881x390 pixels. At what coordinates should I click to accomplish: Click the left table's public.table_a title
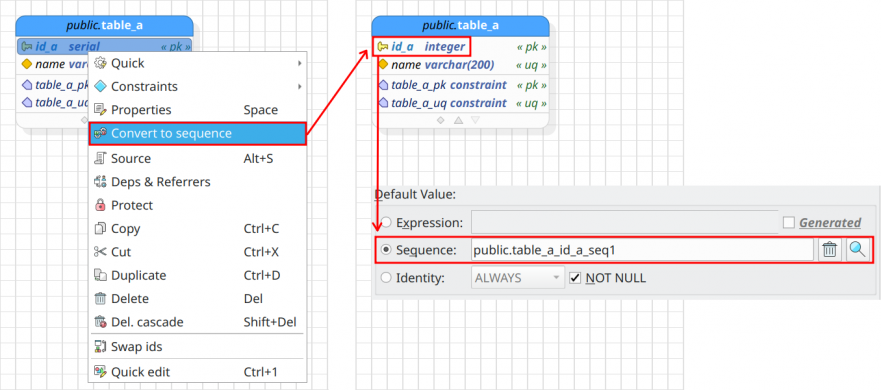point(105,25)
